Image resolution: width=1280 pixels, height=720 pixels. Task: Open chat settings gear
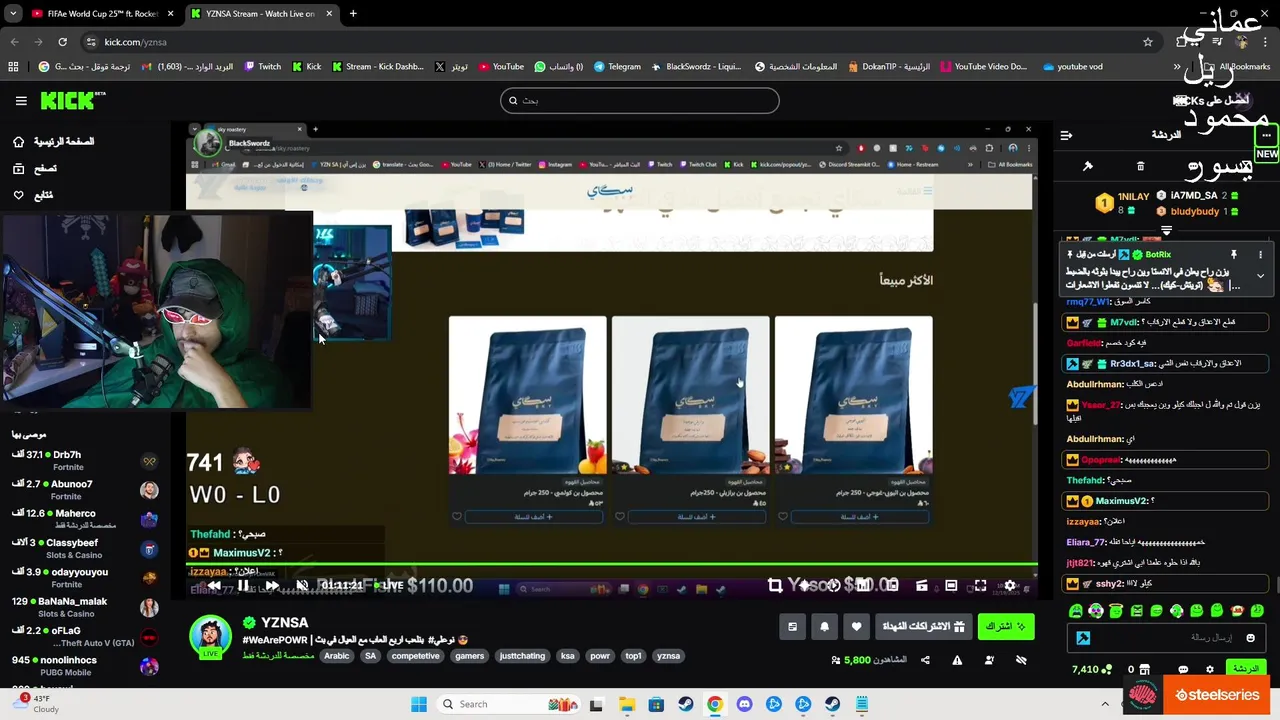coord(1210,669)
